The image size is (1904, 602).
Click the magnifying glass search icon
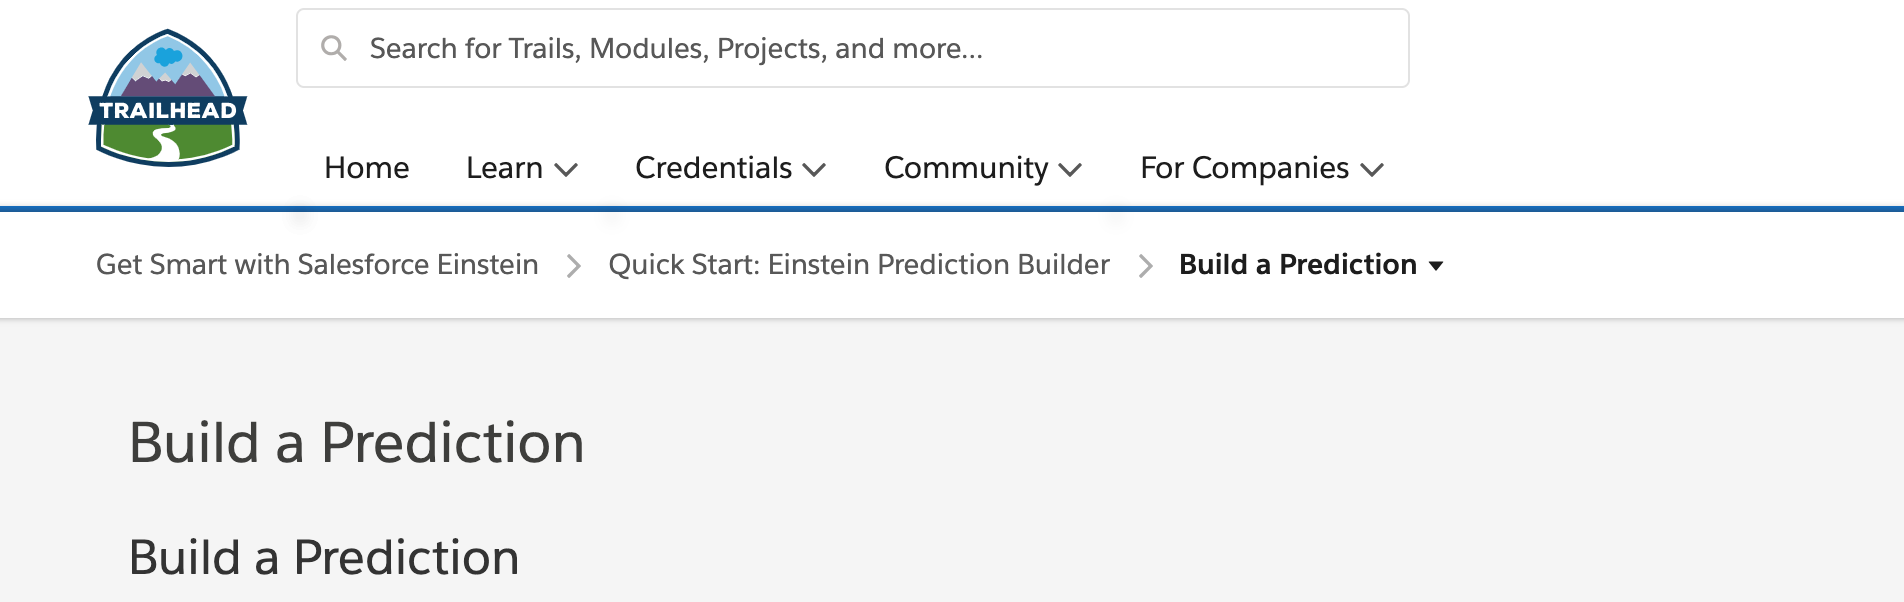(x=334, y=48)
